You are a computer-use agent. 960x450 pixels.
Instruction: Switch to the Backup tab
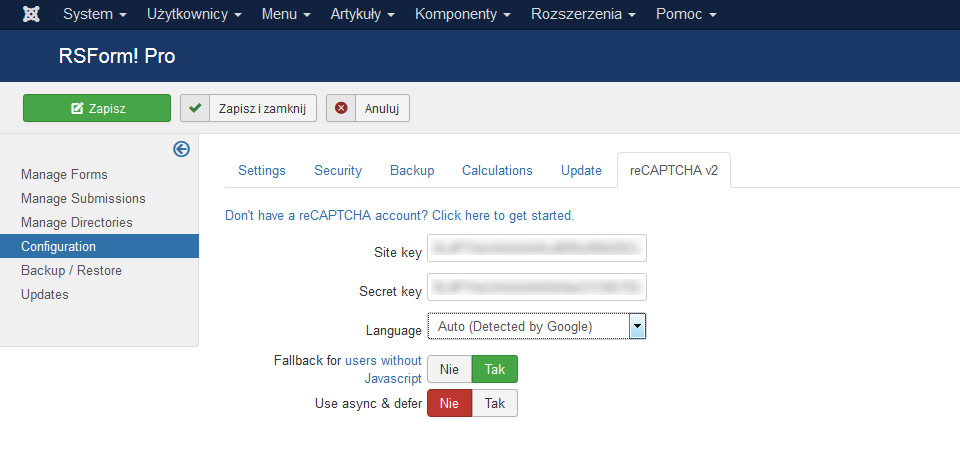point(412,170)
